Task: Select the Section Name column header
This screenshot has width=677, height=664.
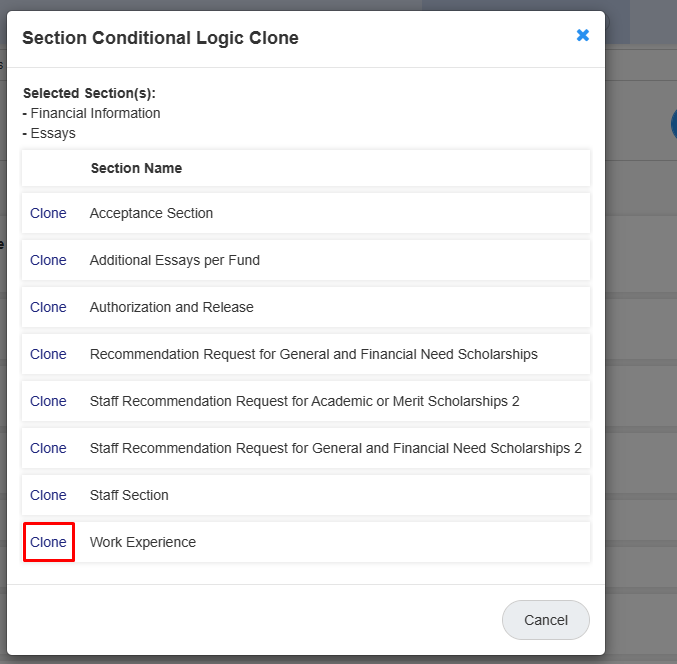Action: 136,168
